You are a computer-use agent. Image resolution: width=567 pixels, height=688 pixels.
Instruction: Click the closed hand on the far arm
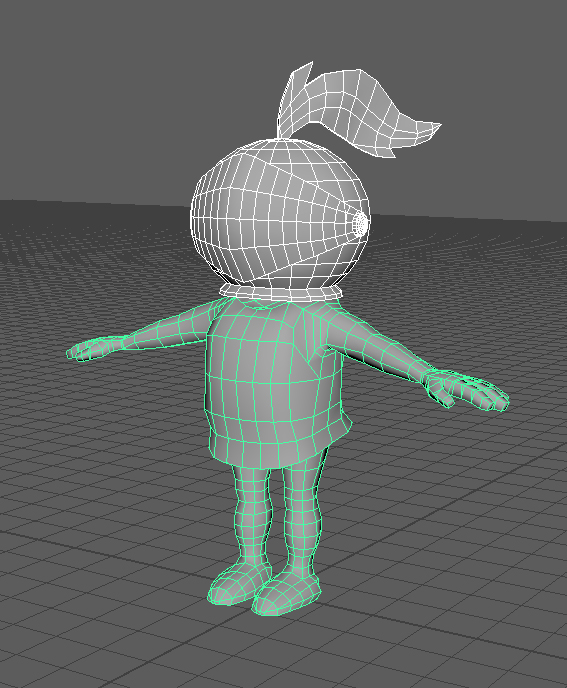(92, 348)
